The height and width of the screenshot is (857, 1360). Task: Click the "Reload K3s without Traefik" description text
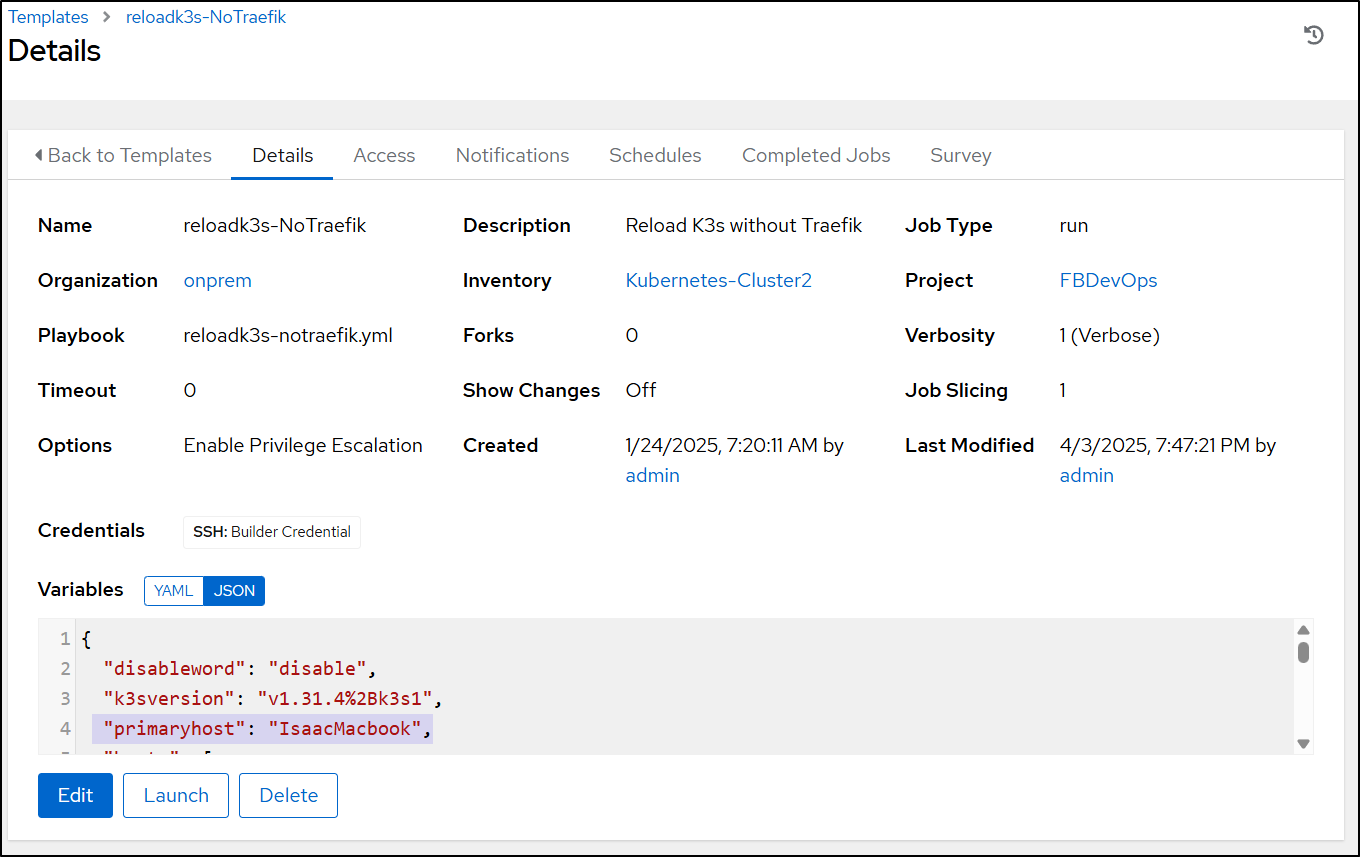[x=744, y=225]
